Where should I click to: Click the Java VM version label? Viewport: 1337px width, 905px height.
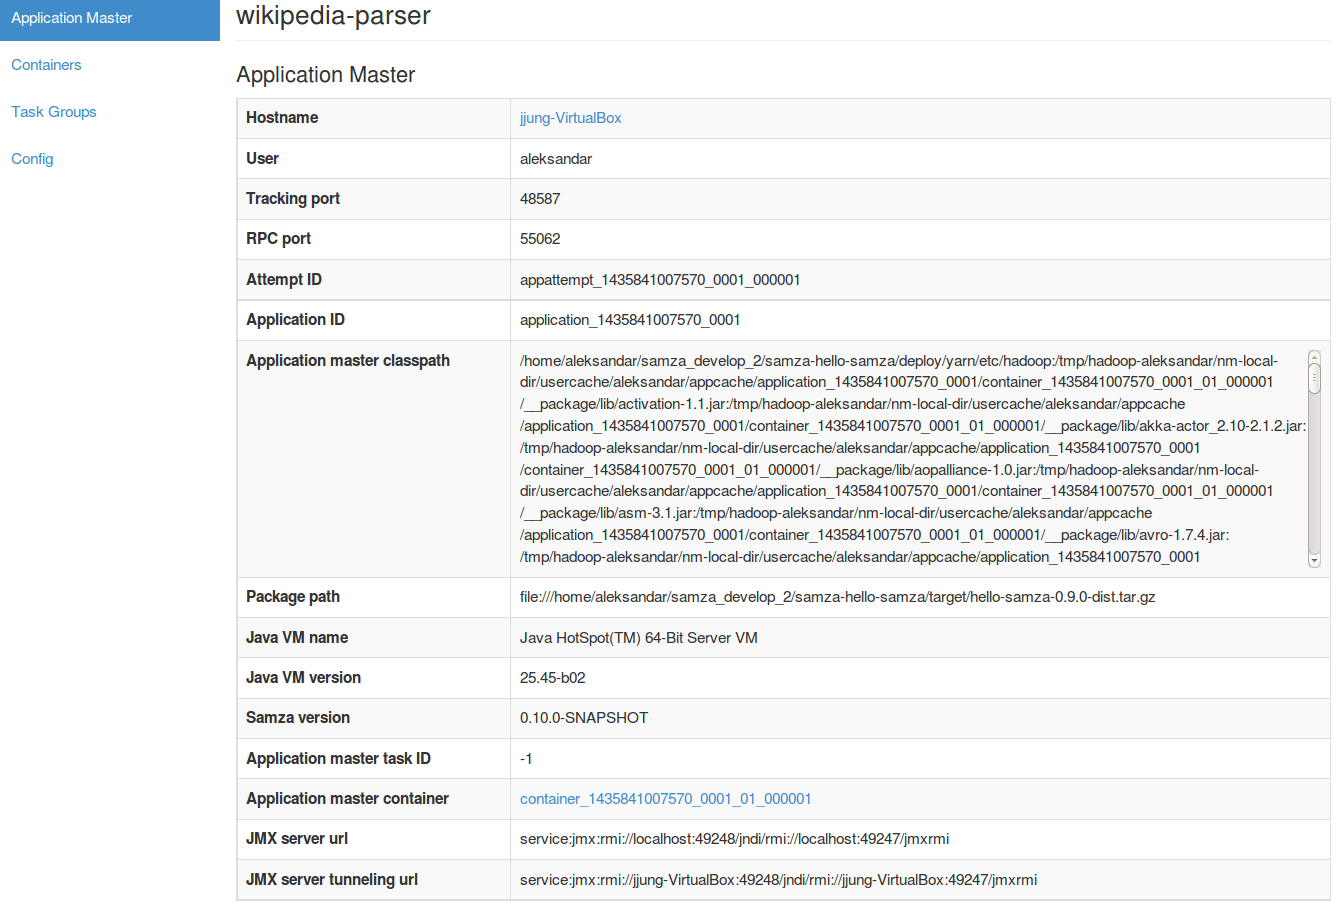point(303,678)
